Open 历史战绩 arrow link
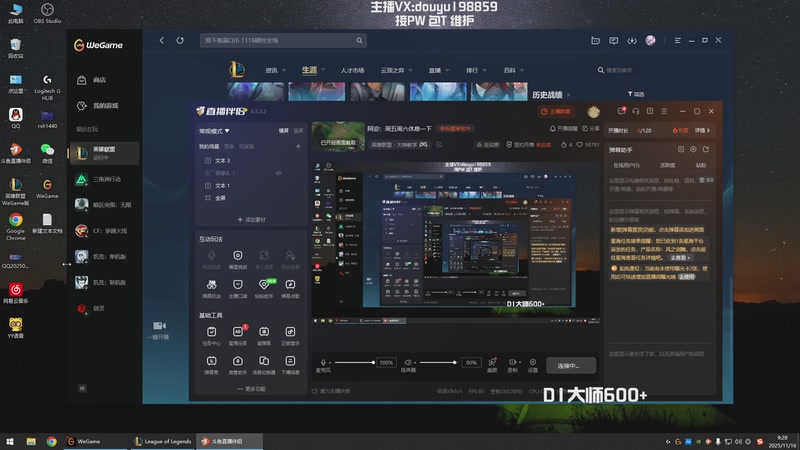The width and height of the screenshot is (800, 450). tap(569, 95)
